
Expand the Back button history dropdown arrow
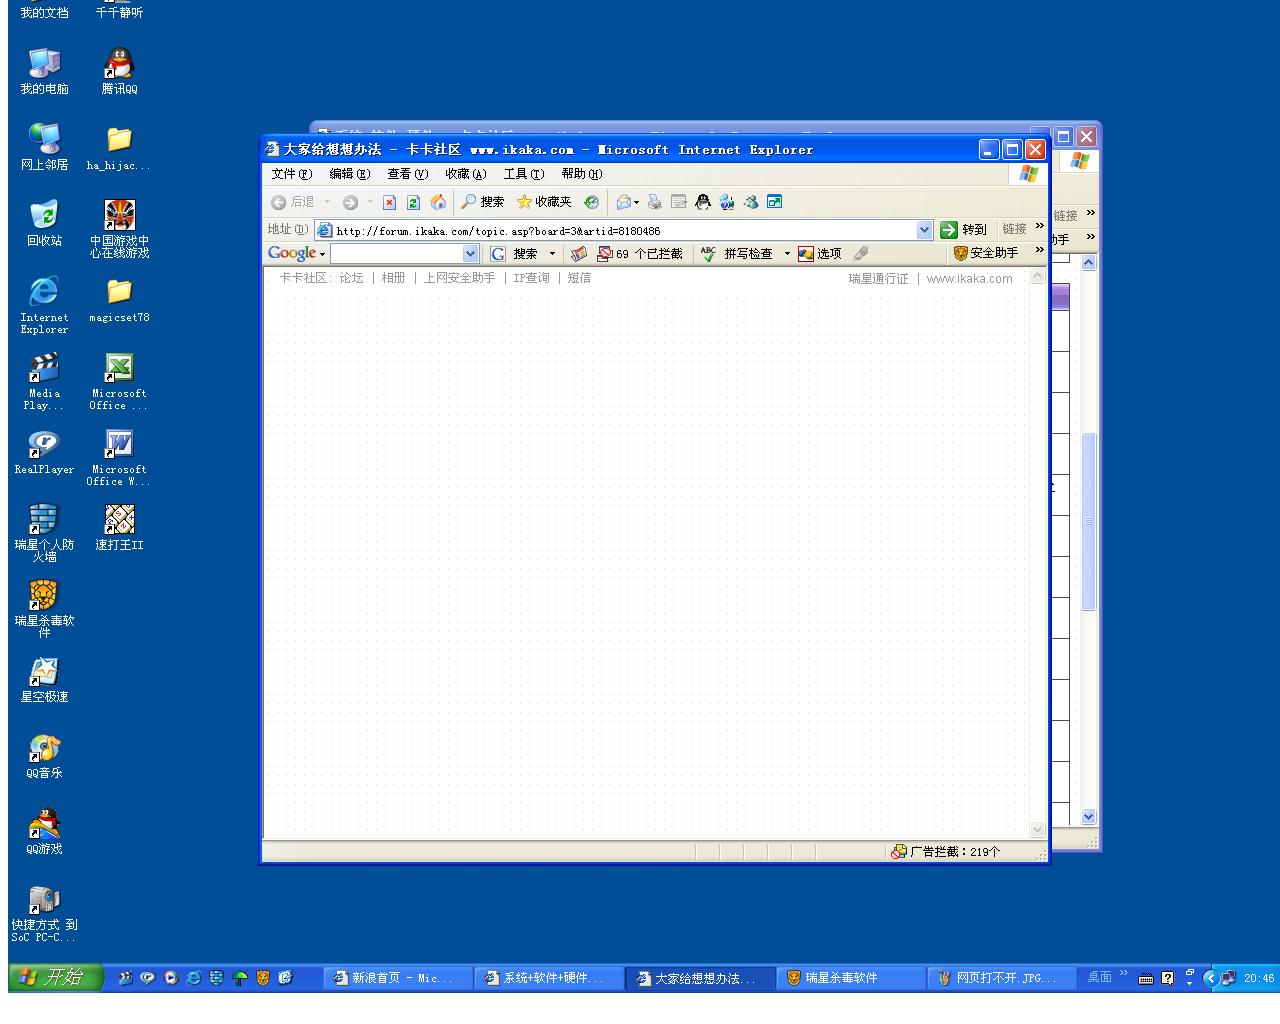pos(327,202)
